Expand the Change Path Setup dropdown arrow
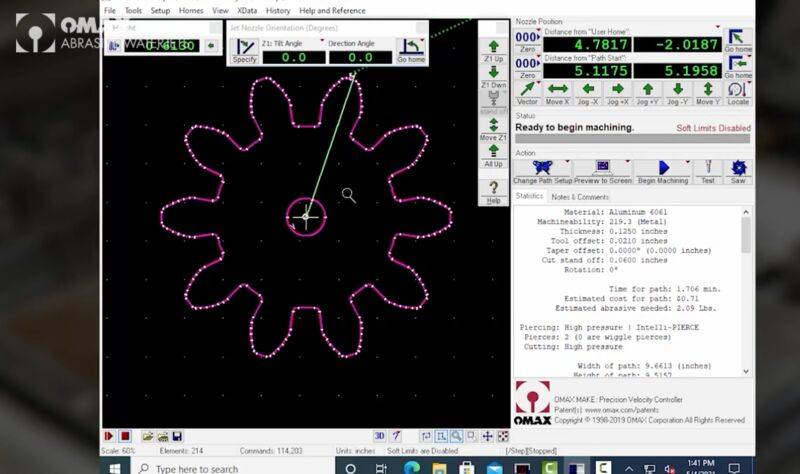The width and height of the screenshot is (800, 474). tap(569, 160)
